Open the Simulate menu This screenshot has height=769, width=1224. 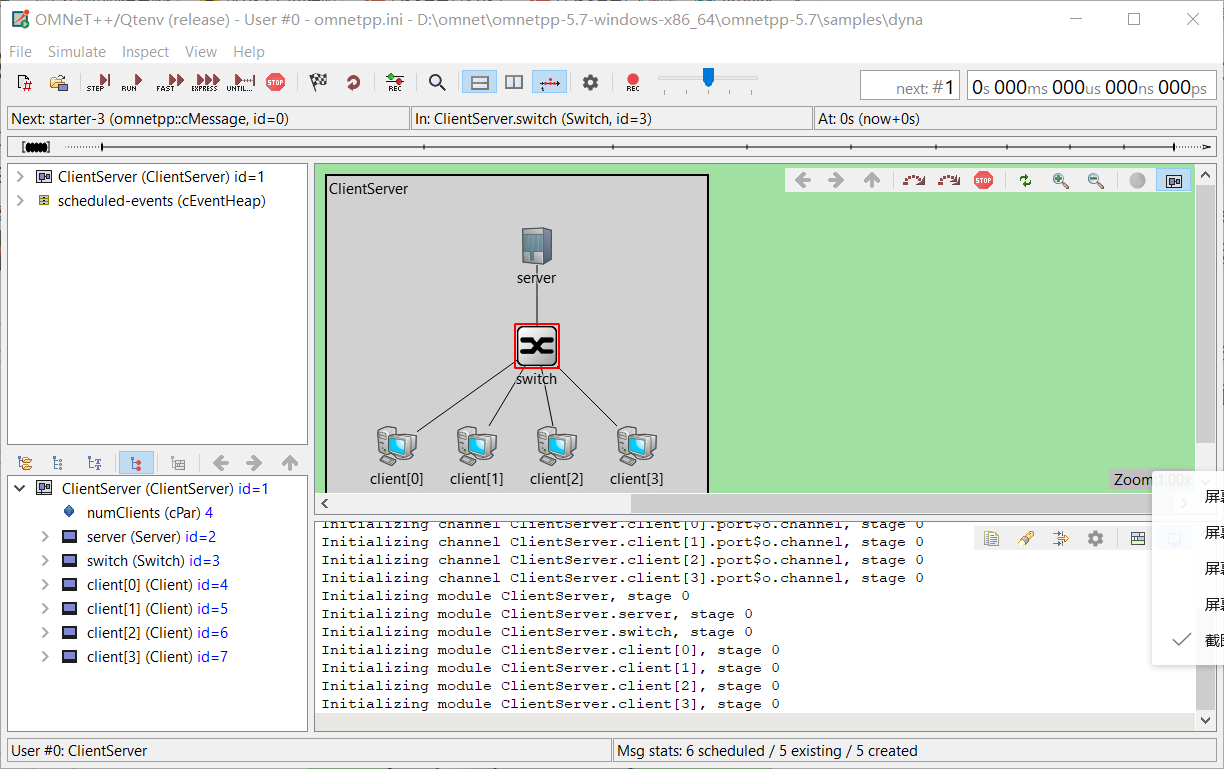pos(77,52)
